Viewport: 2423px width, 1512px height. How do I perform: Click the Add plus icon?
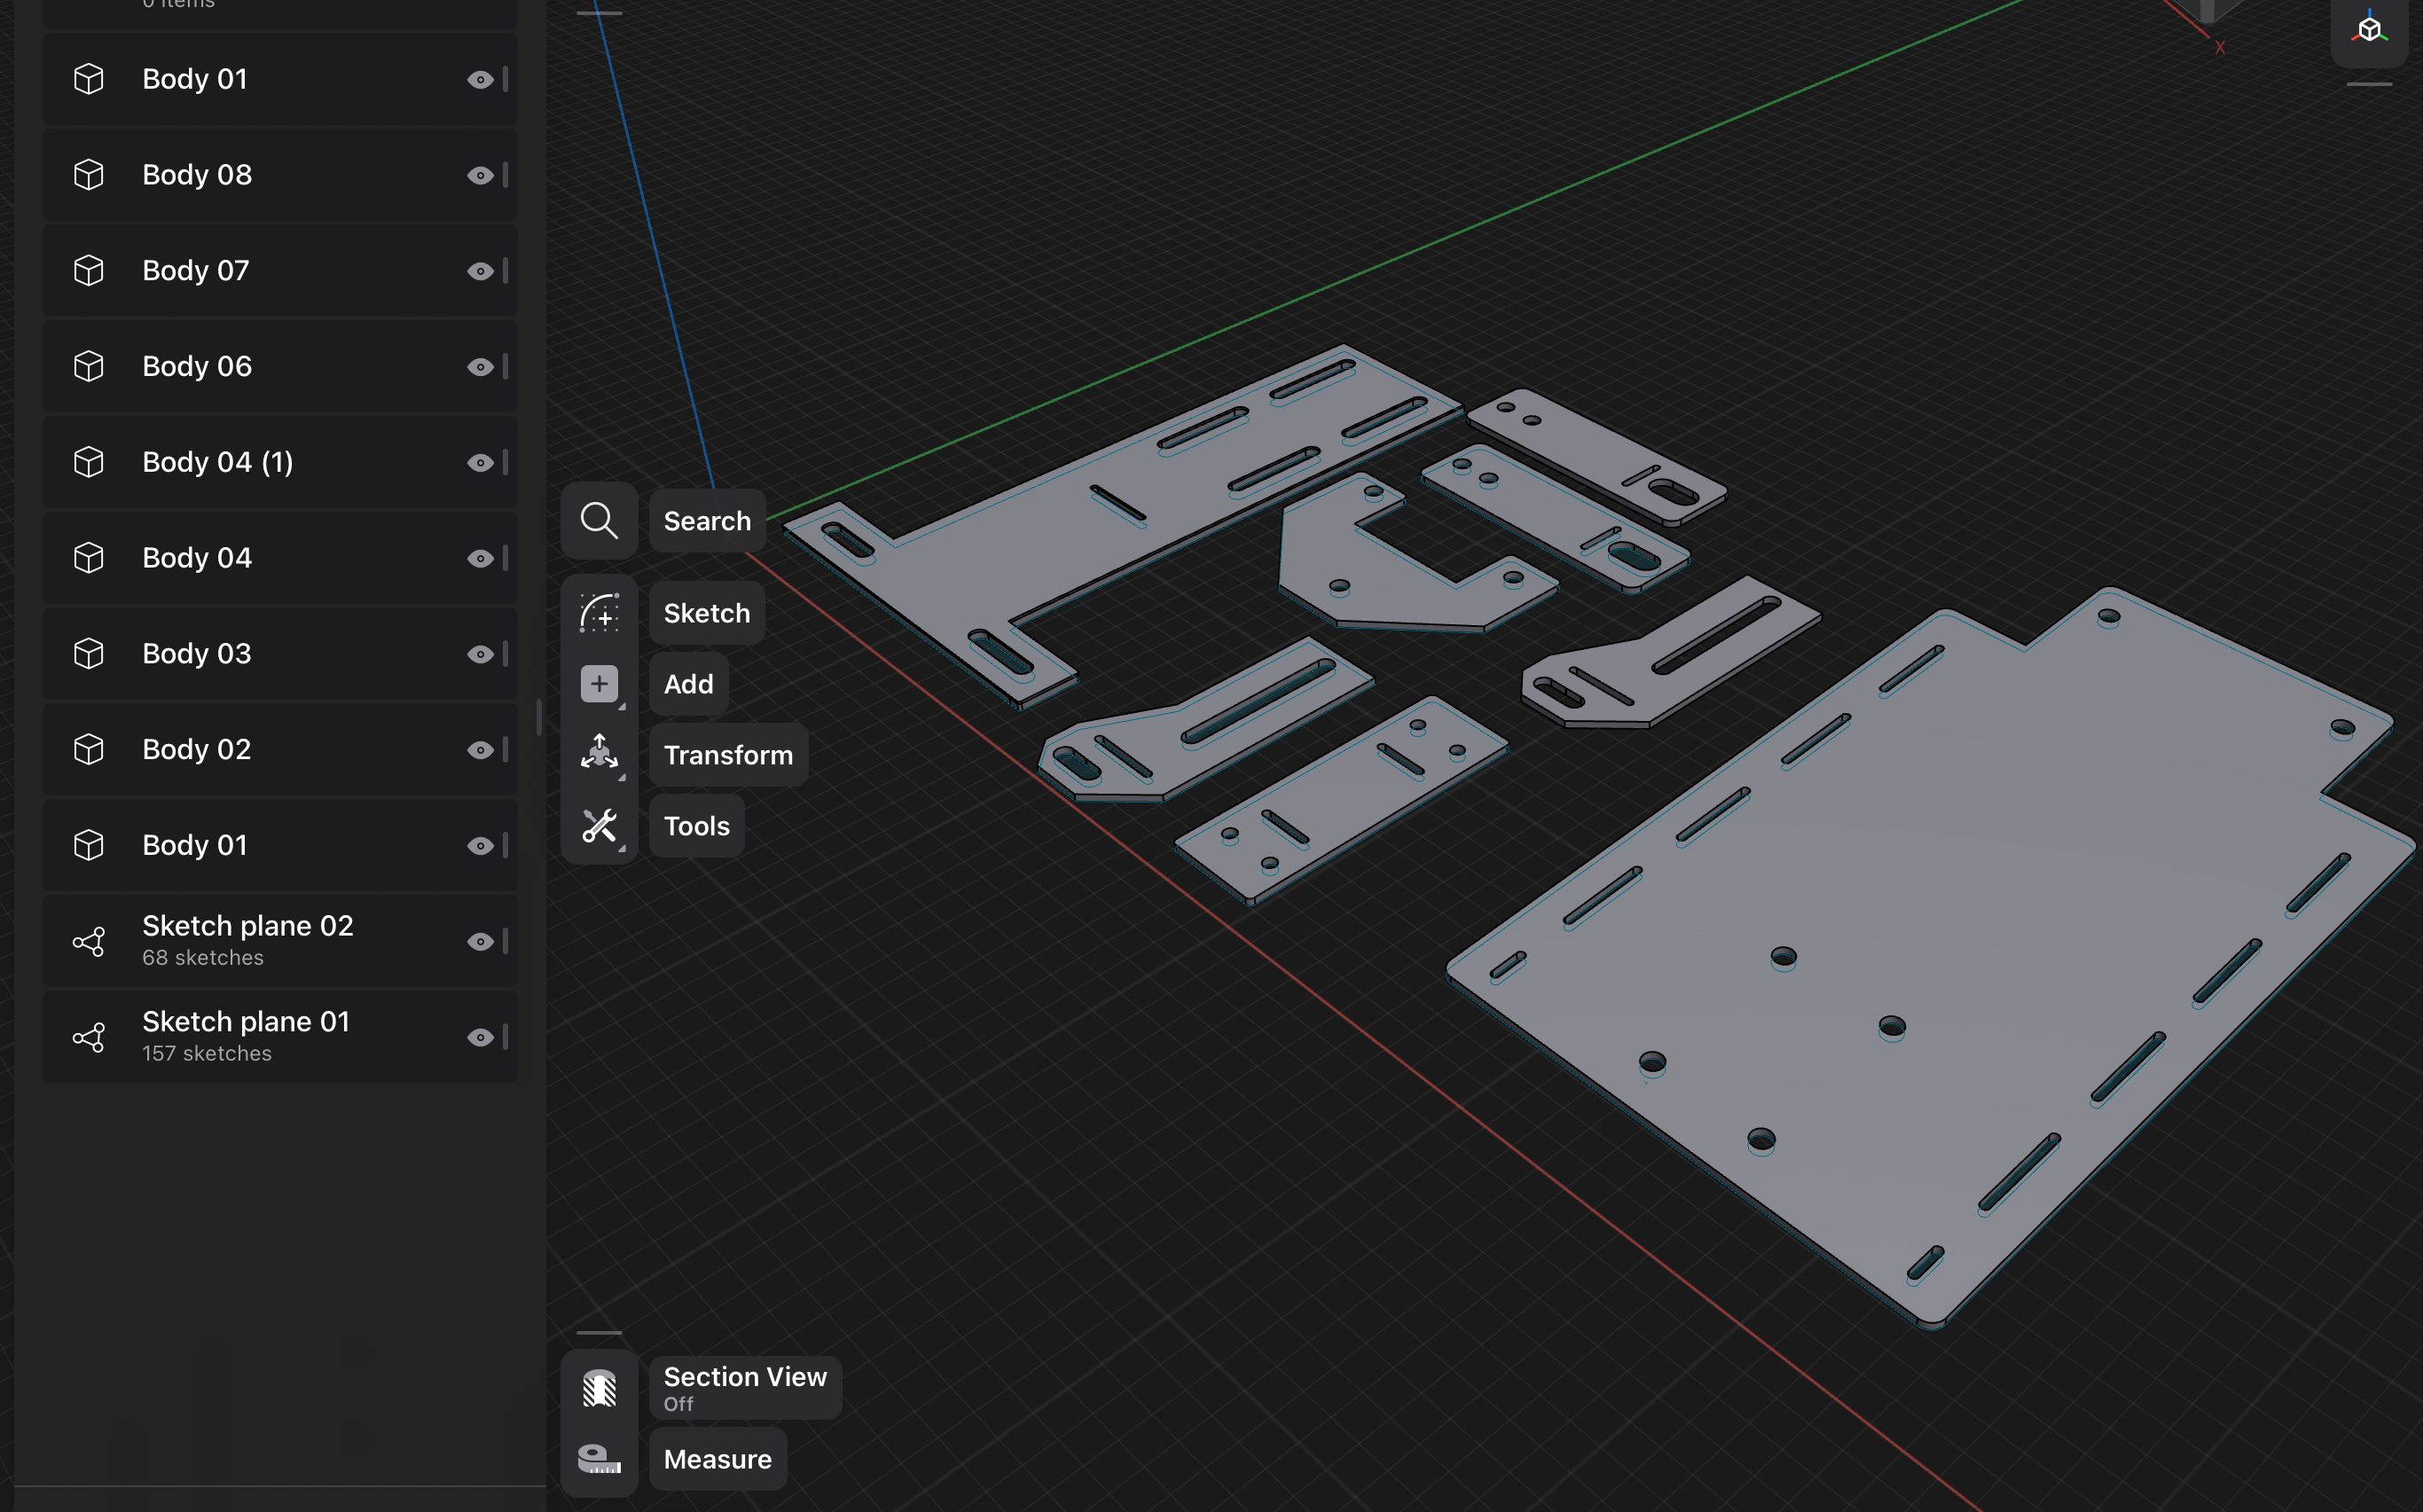tap(599, 684)
